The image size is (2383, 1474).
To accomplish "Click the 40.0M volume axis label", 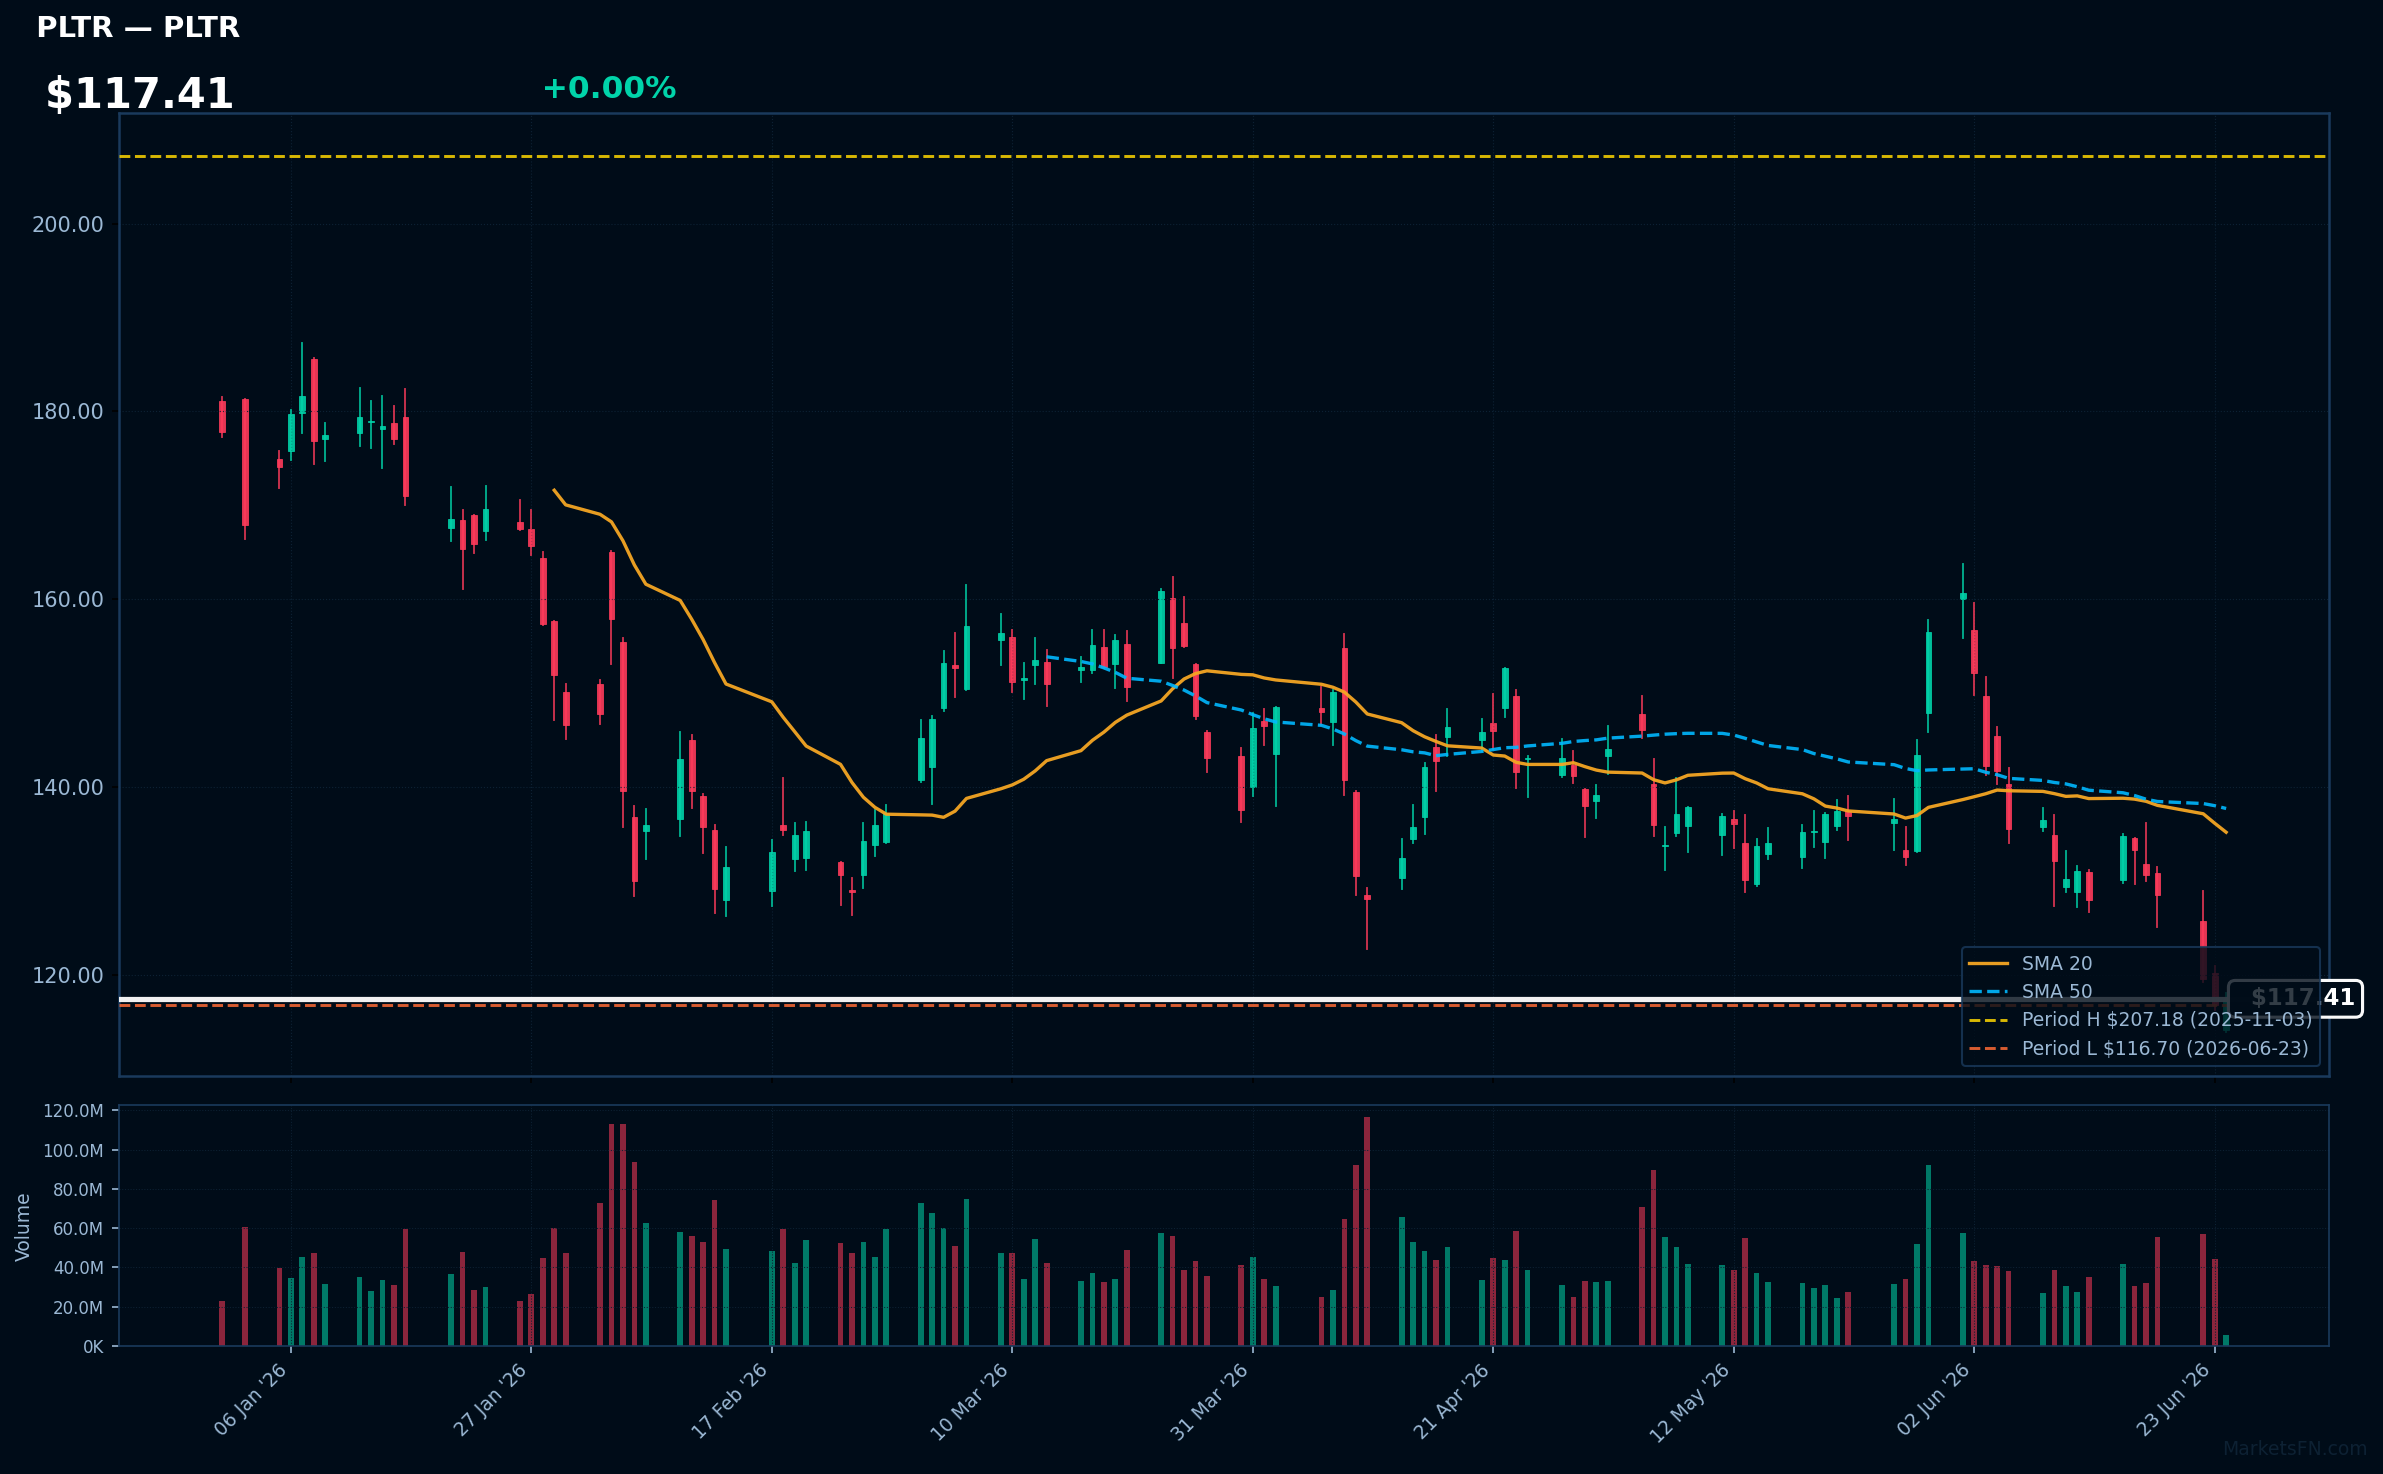I will point(78,1267).
